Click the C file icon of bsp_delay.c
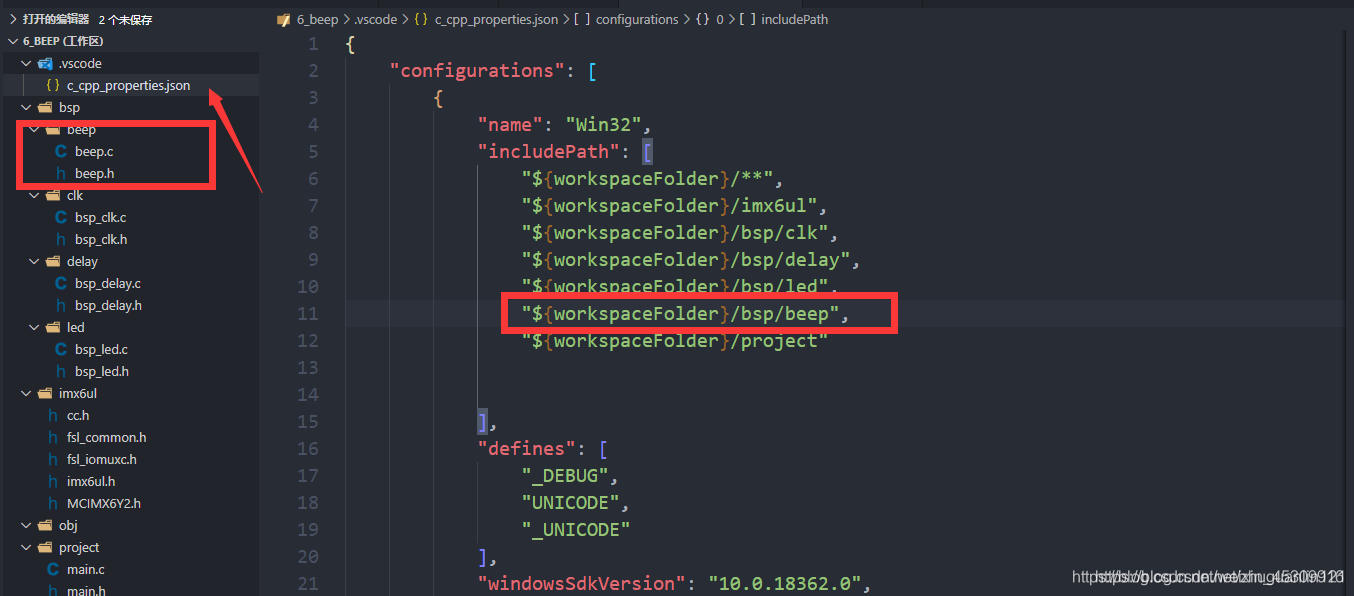 (61, 283)
